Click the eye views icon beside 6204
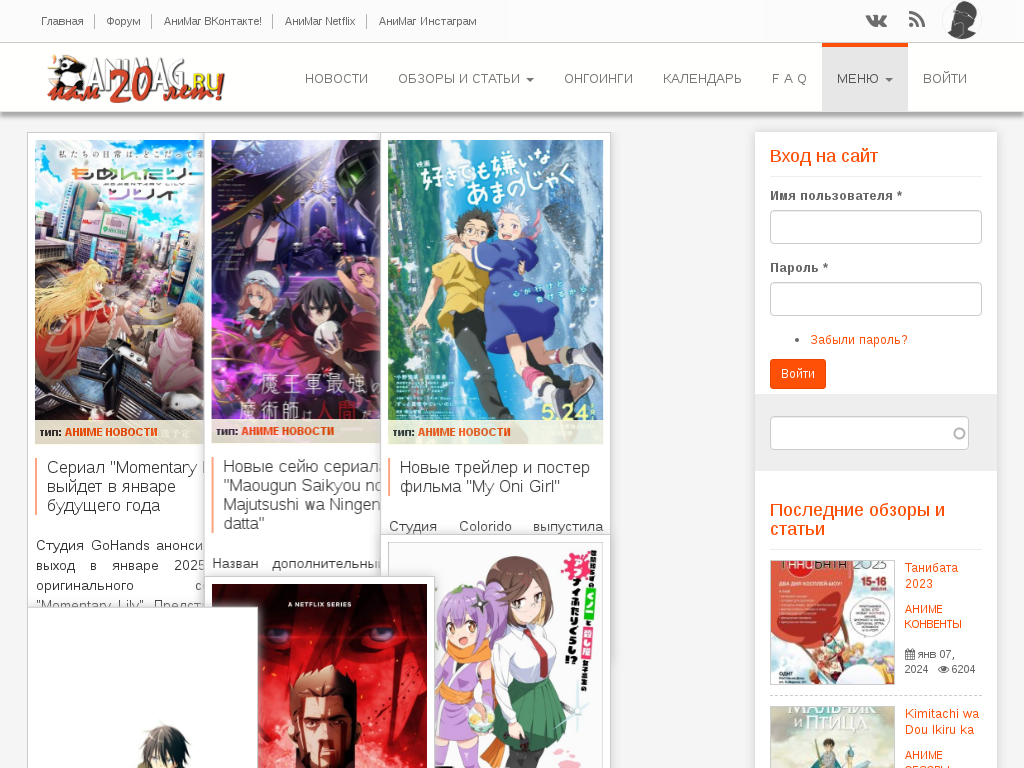The width and height of the screenshot is (1024, 768). coord(944,669)
